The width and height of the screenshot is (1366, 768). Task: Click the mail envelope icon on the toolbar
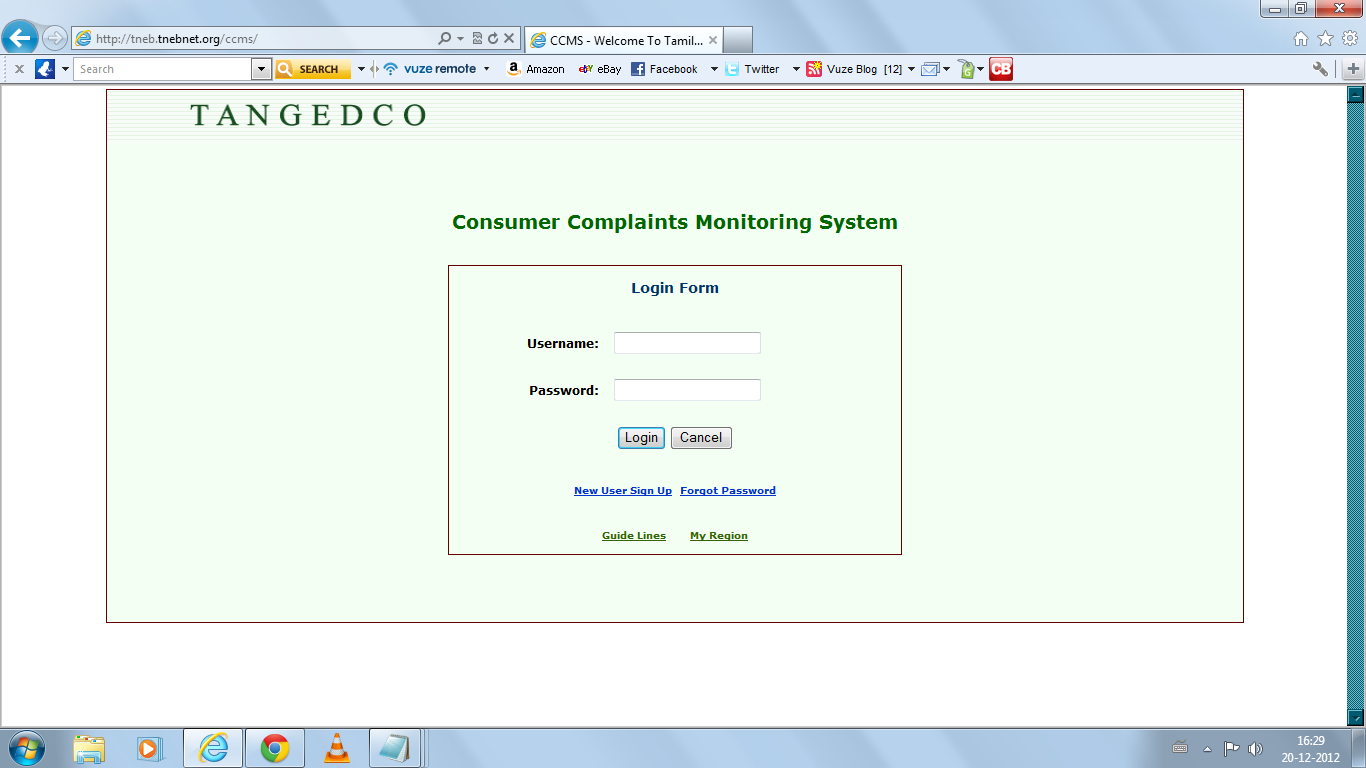(929, 69)
